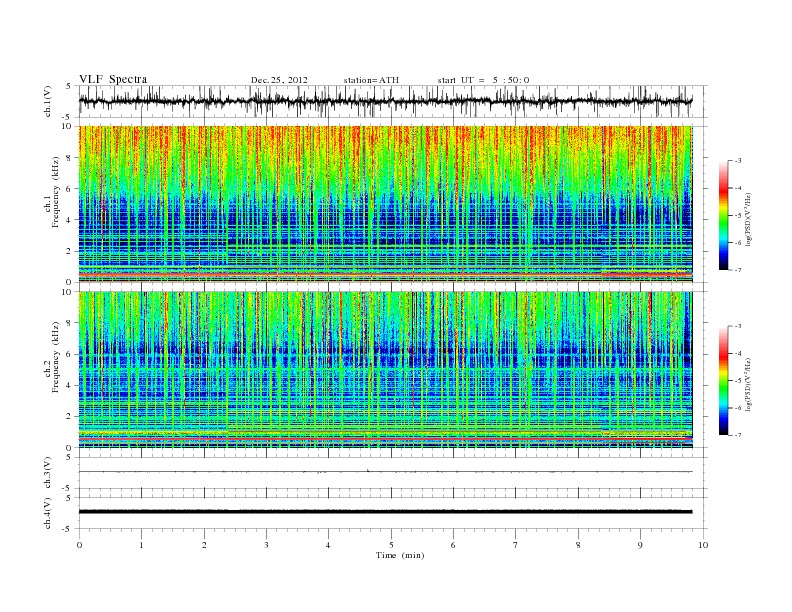Click the "8" kHz tick of ch.1 spectrogram
The image size is (792, 612).
pos(69,158)
